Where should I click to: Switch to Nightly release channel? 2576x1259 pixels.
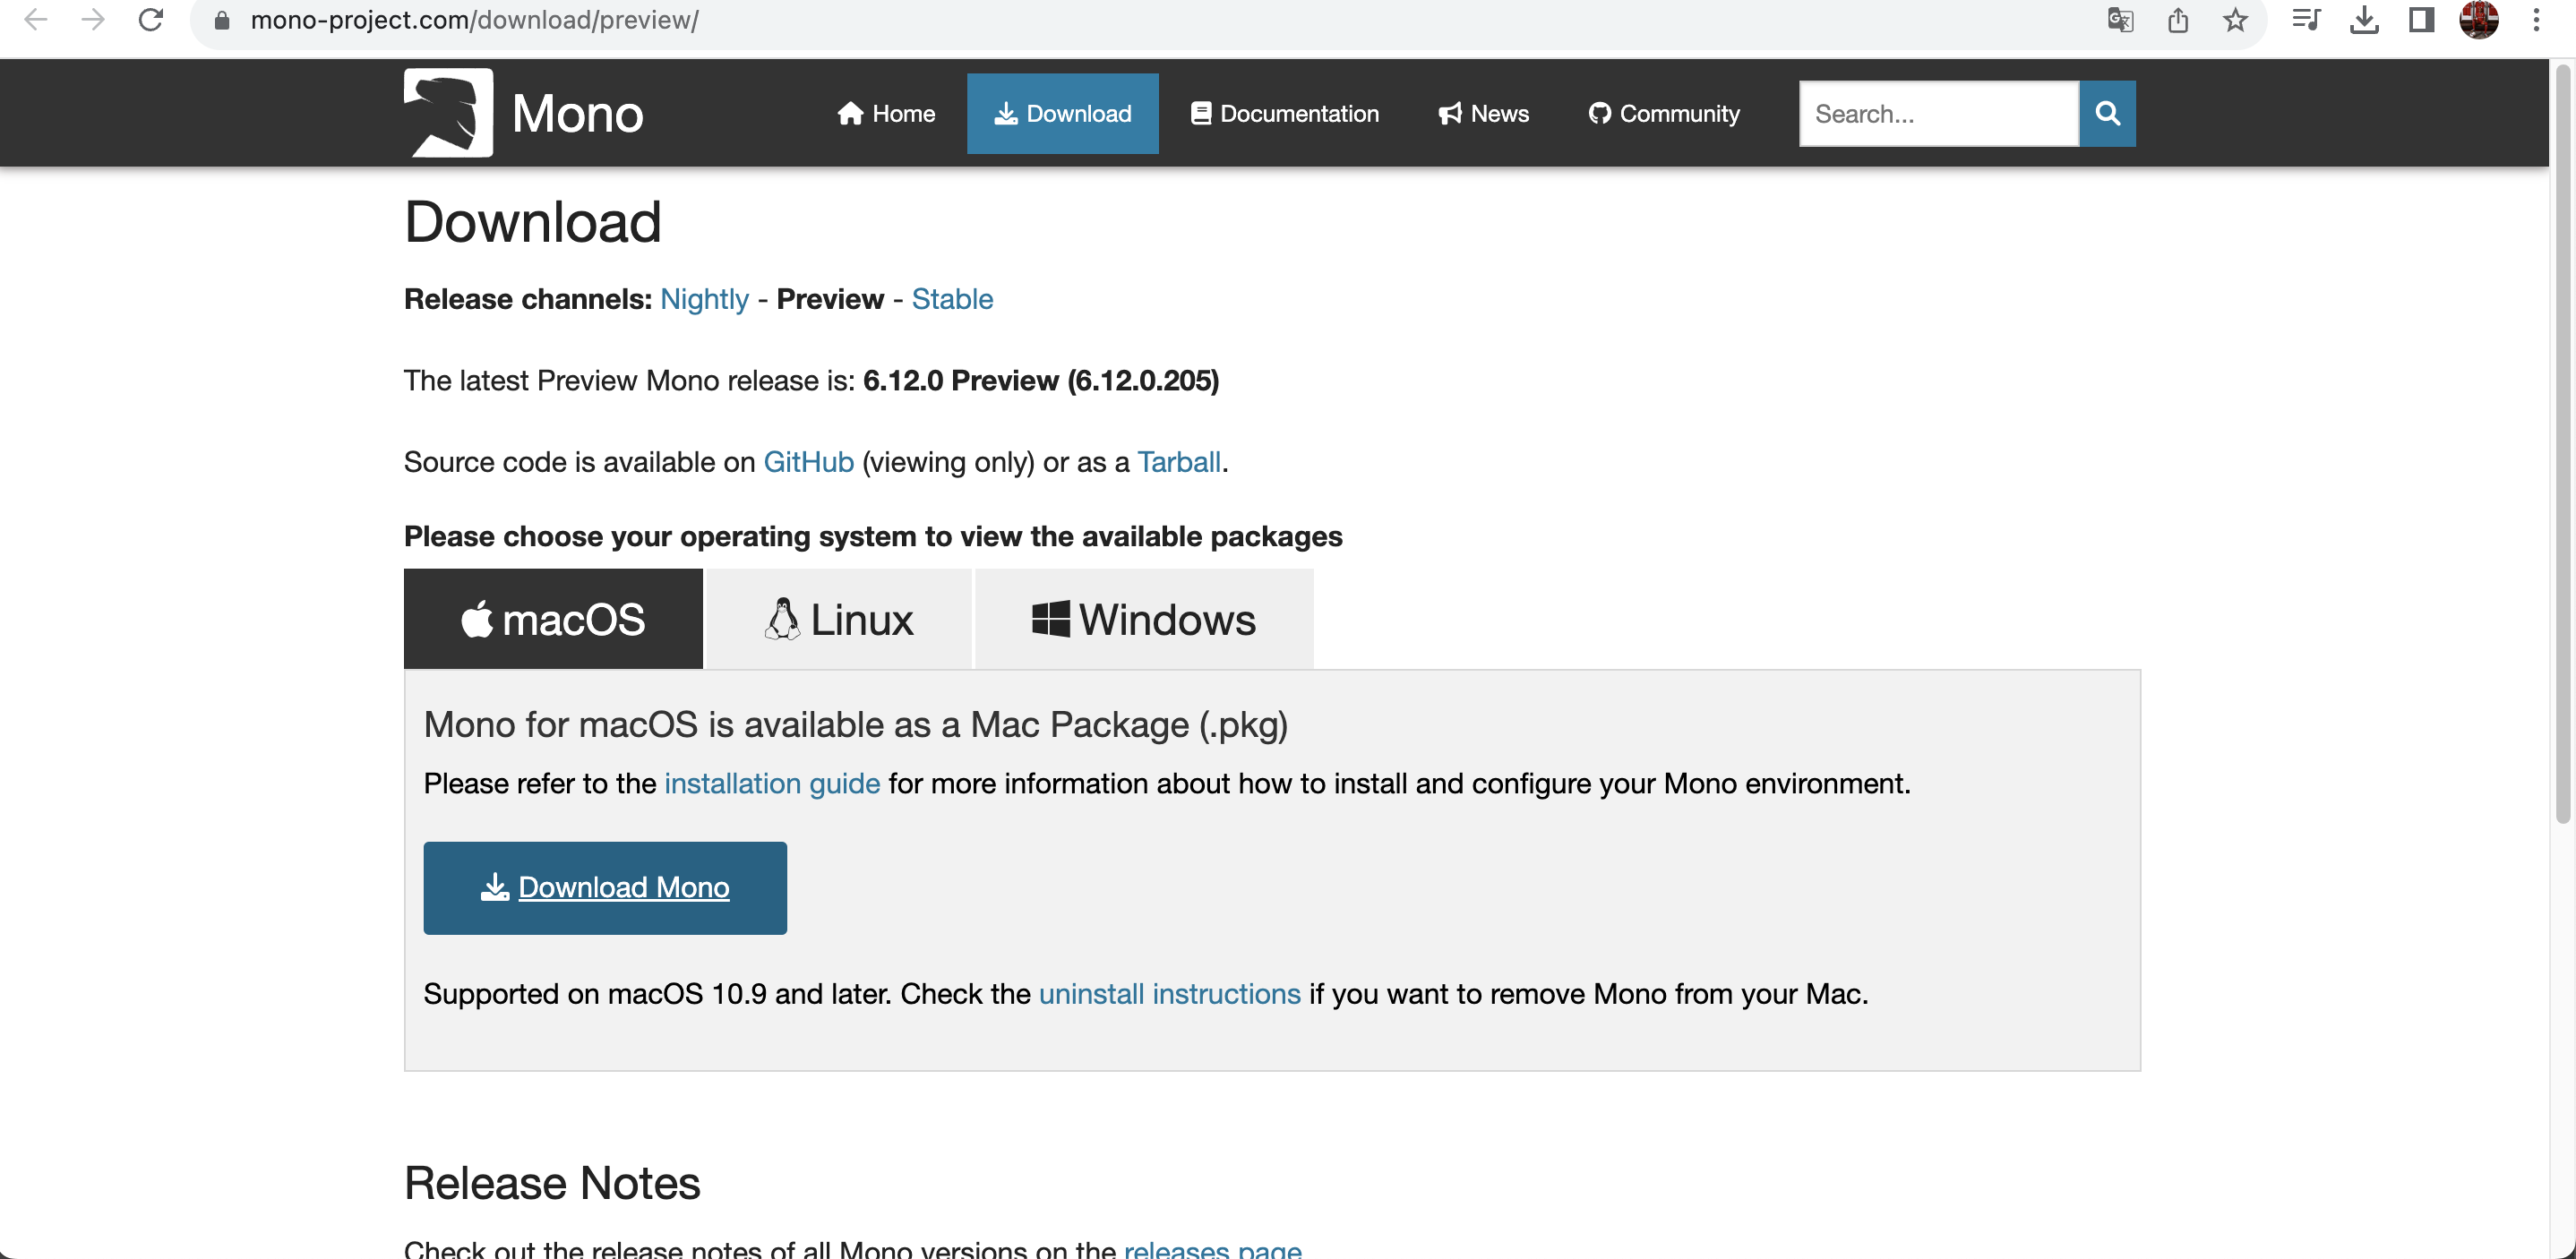[704, 299]
